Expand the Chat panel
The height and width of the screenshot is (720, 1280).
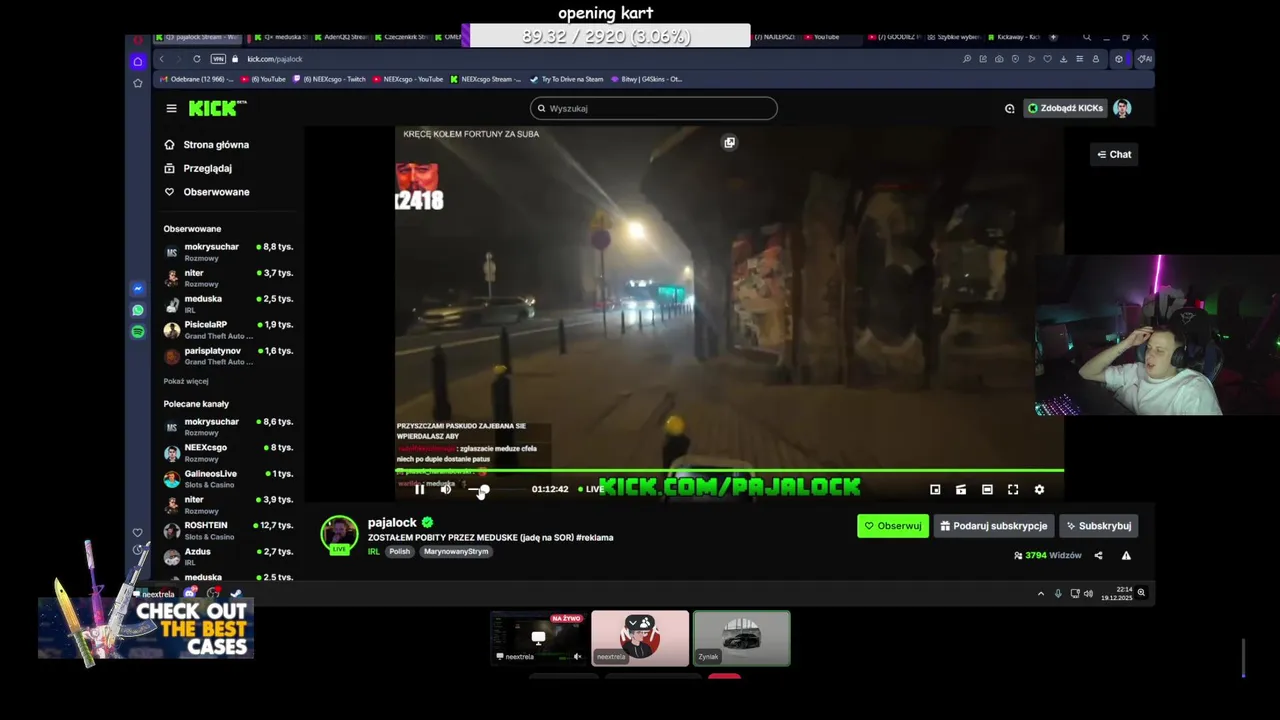[x=1114, y=154]
